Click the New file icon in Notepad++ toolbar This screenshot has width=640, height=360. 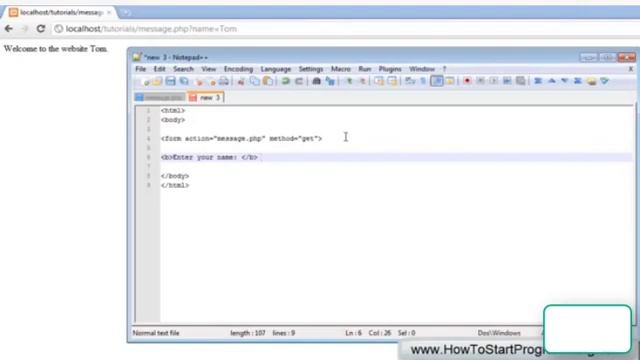click(145, 82)
